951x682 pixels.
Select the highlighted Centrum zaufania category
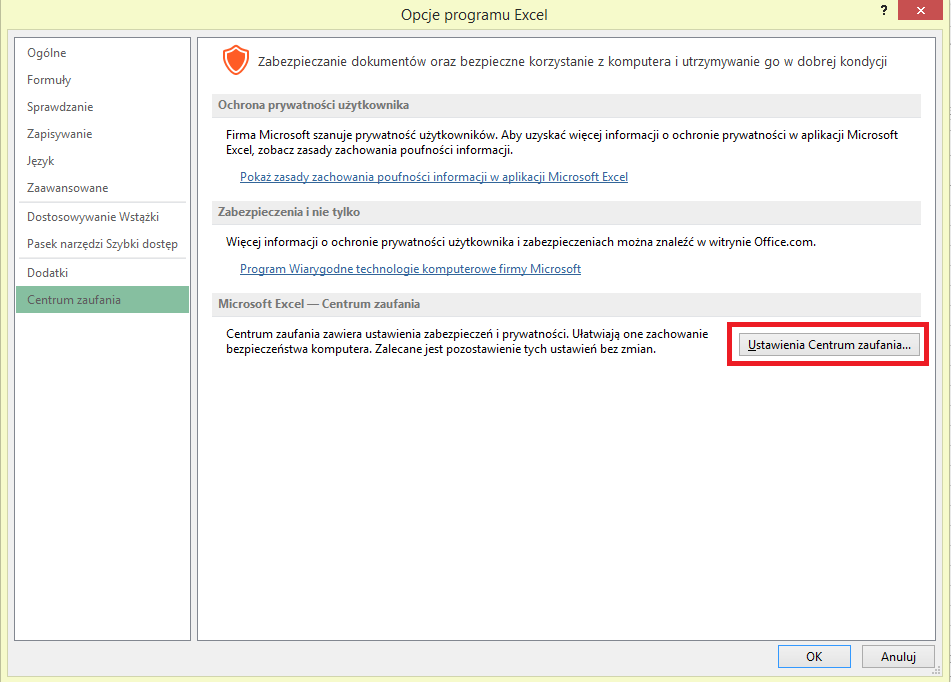pos(102,300)
